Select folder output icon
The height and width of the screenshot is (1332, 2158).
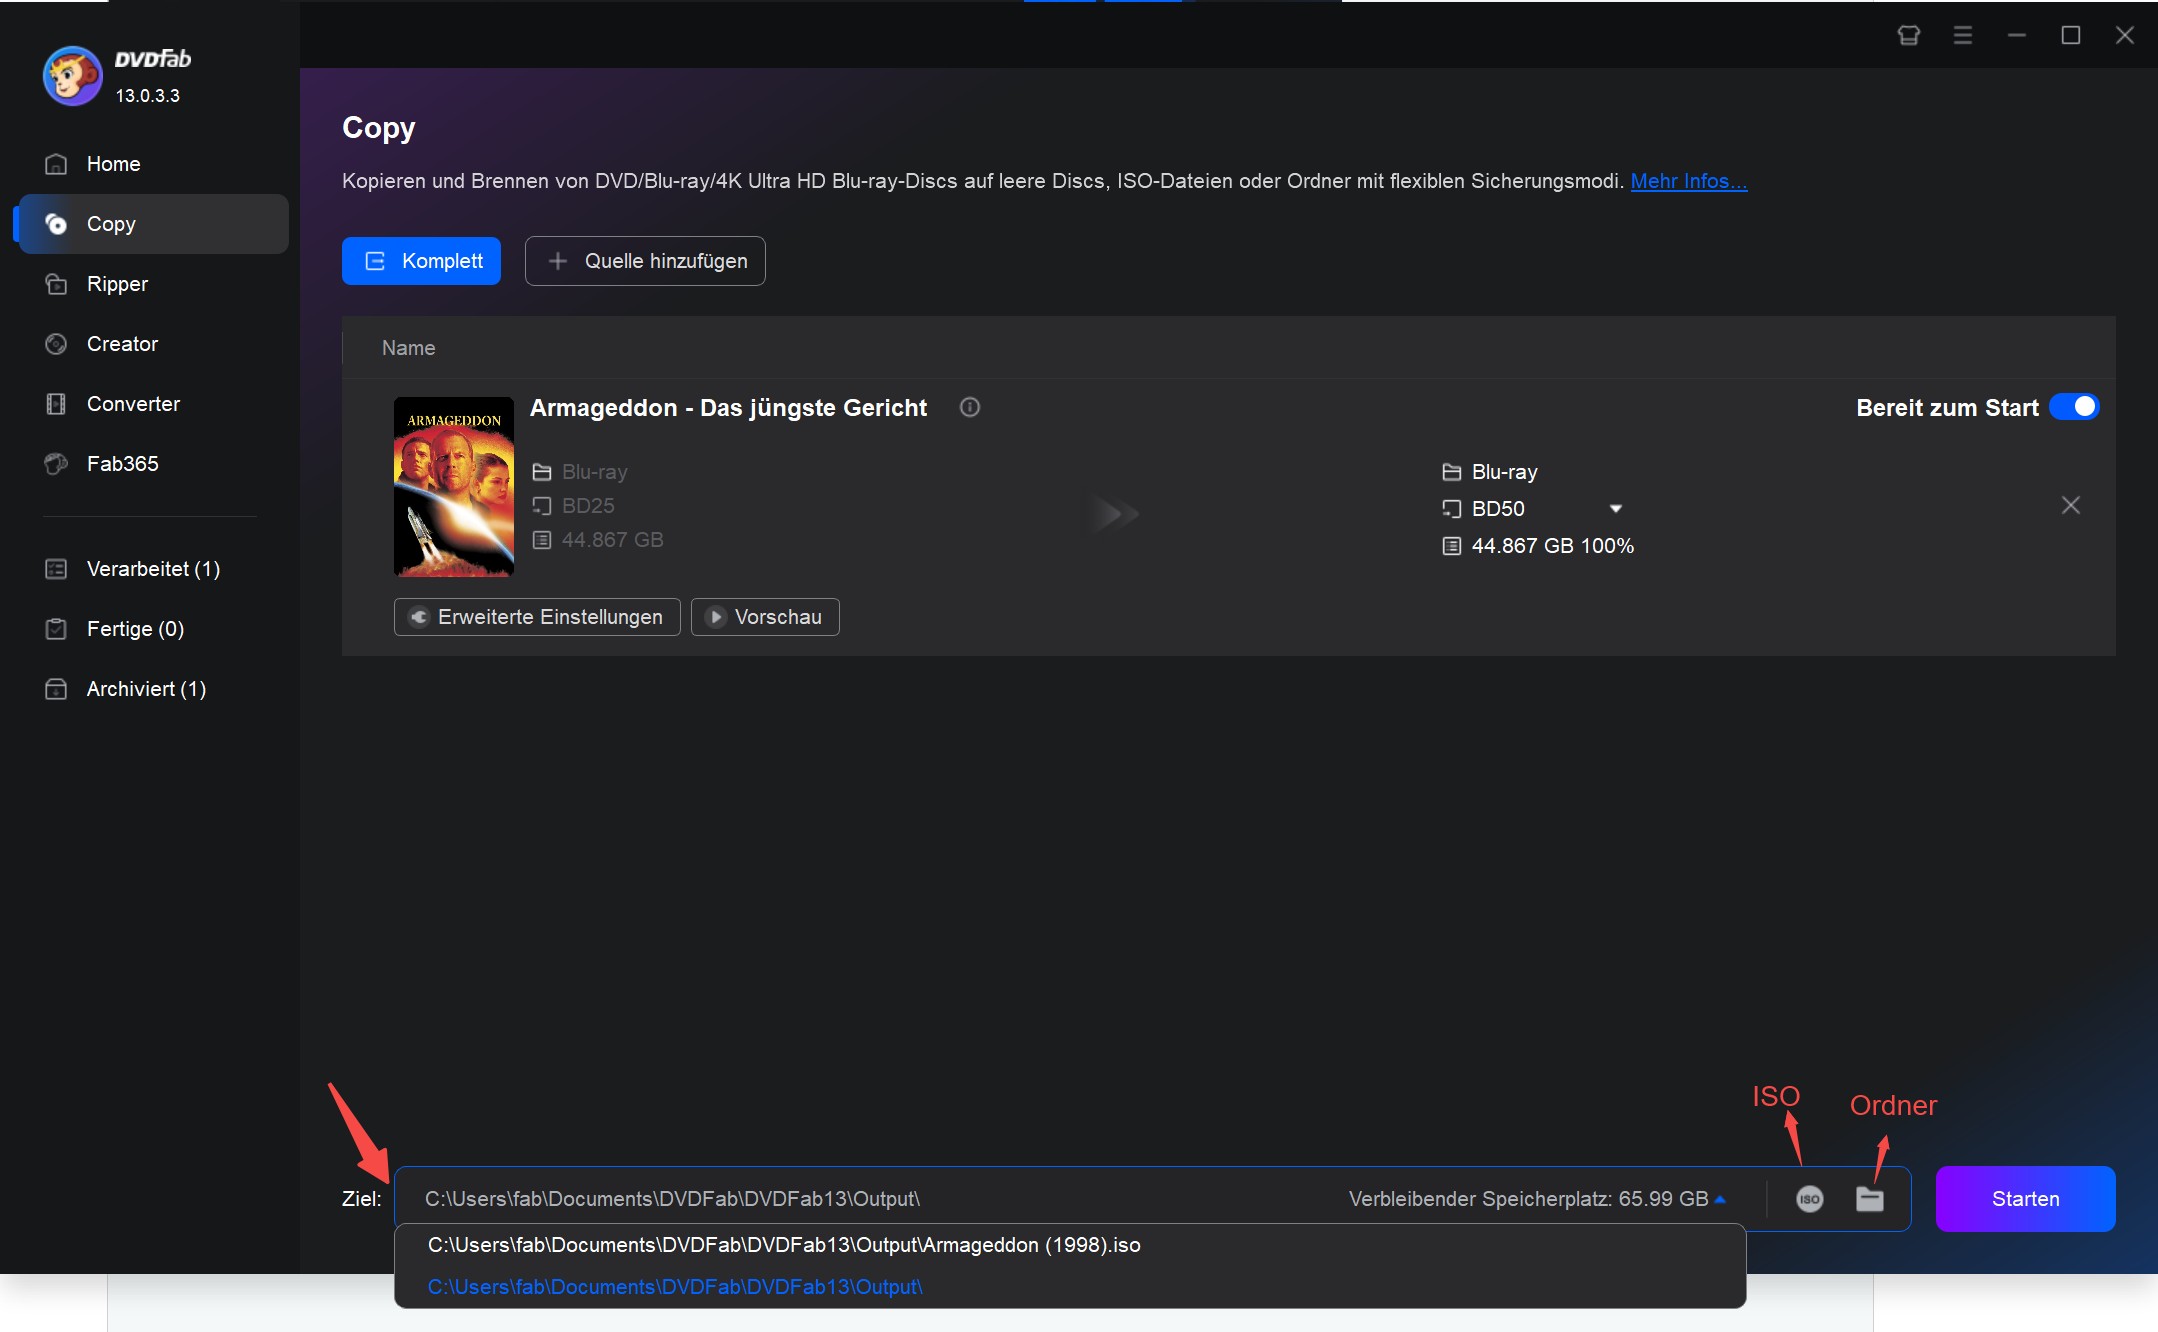pyautogui.click(x=1870, y=1199)
